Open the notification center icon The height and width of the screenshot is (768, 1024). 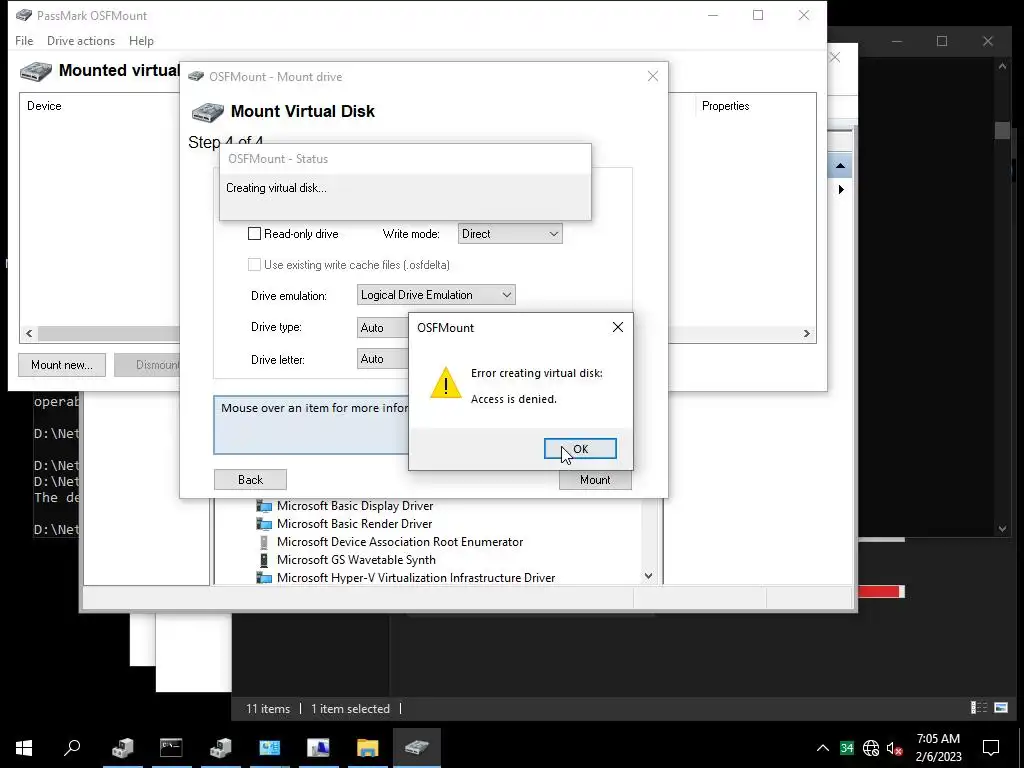click(991, 748)
